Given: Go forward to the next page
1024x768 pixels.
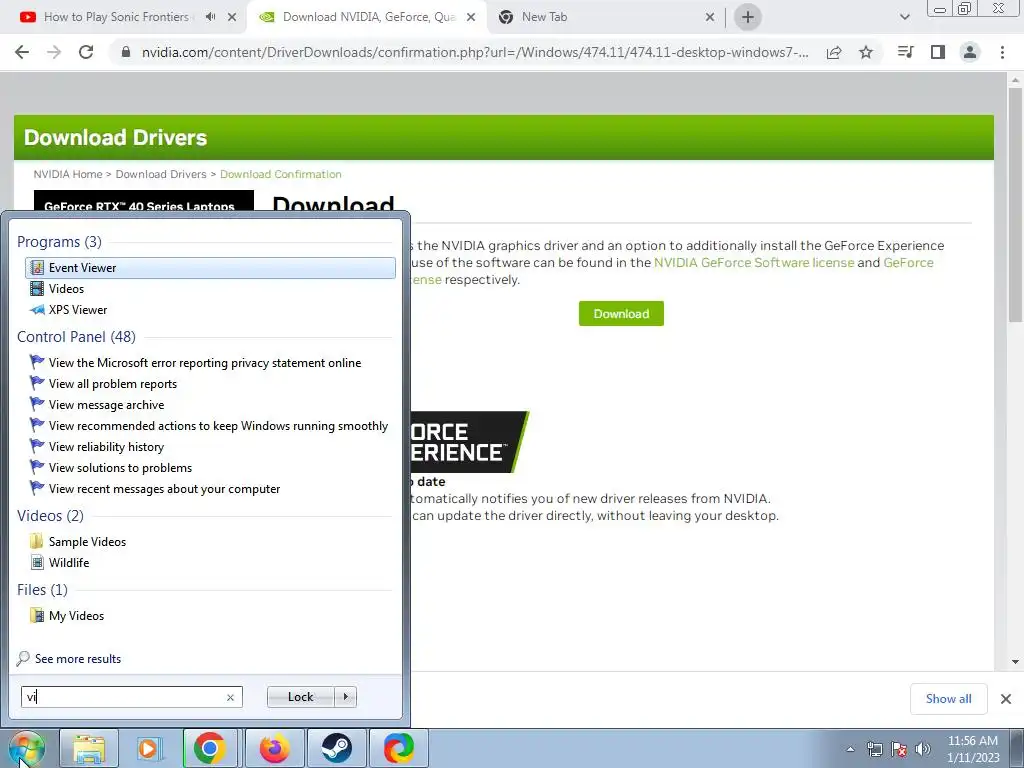Looking at the screenshot, I should (x=54, y=52).
